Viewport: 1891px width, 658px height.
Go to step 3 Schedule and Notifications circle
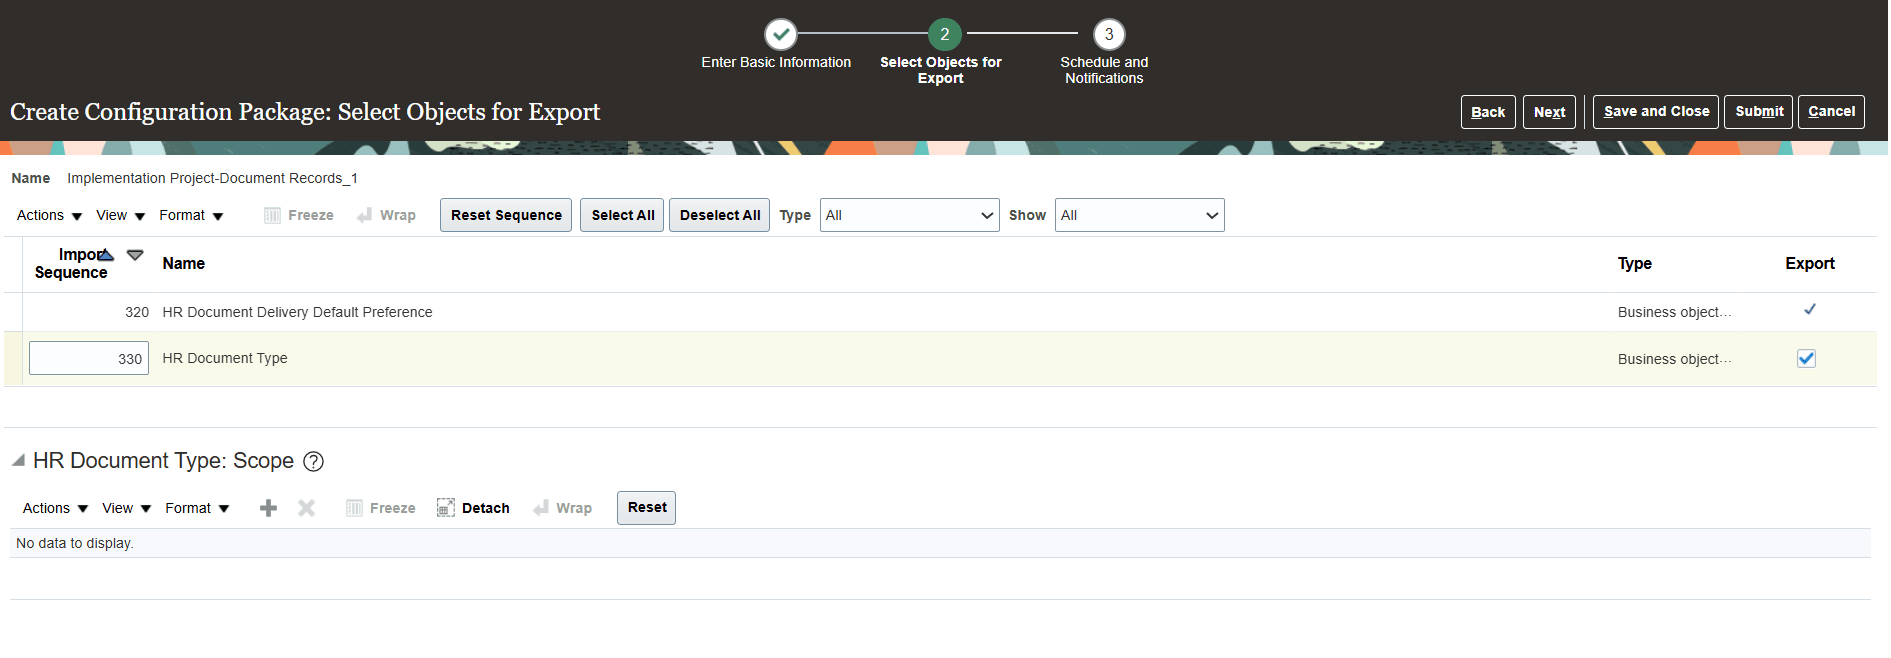point(1108,35)
